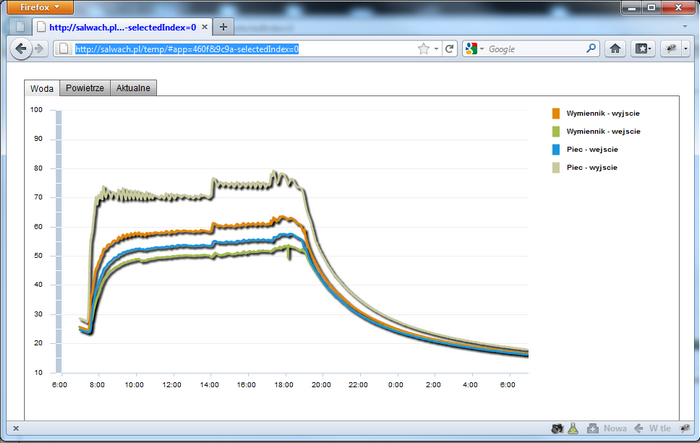Image resolution: width=700 pixels, height=443 pixels.
Task: Click the pinned blank tab at the left
Action: 21,27
